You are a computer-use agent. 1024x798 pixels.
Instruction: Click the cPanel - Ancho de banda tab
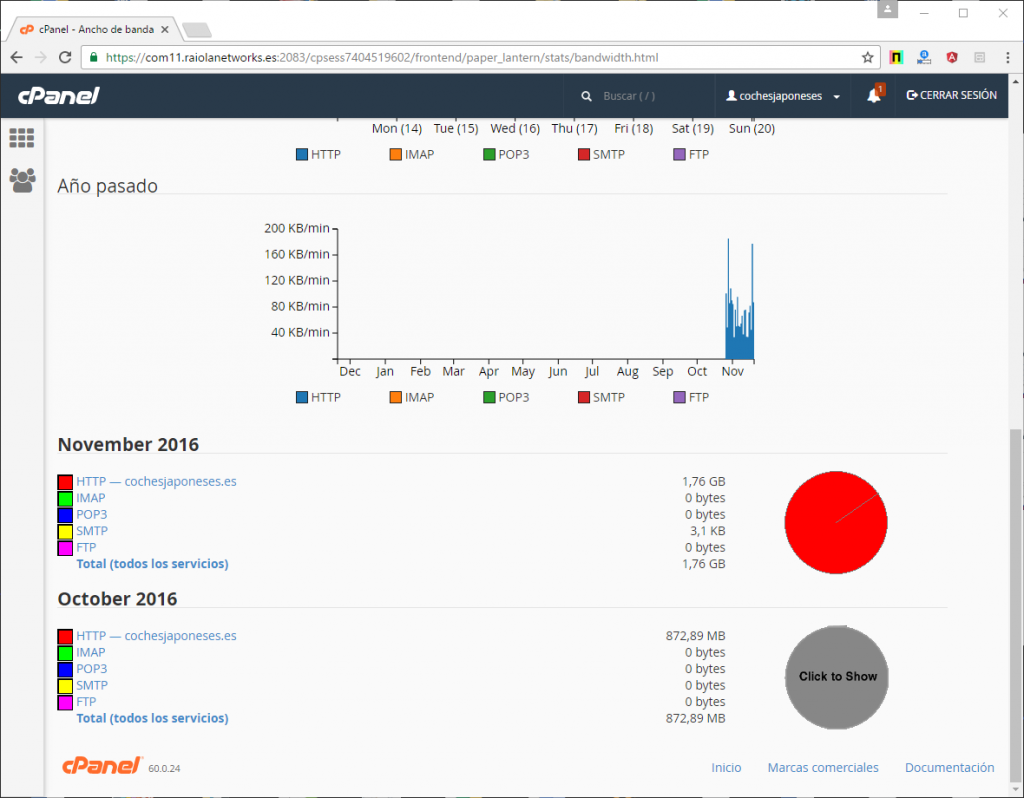pyautogui.click(x=95, y=29)
